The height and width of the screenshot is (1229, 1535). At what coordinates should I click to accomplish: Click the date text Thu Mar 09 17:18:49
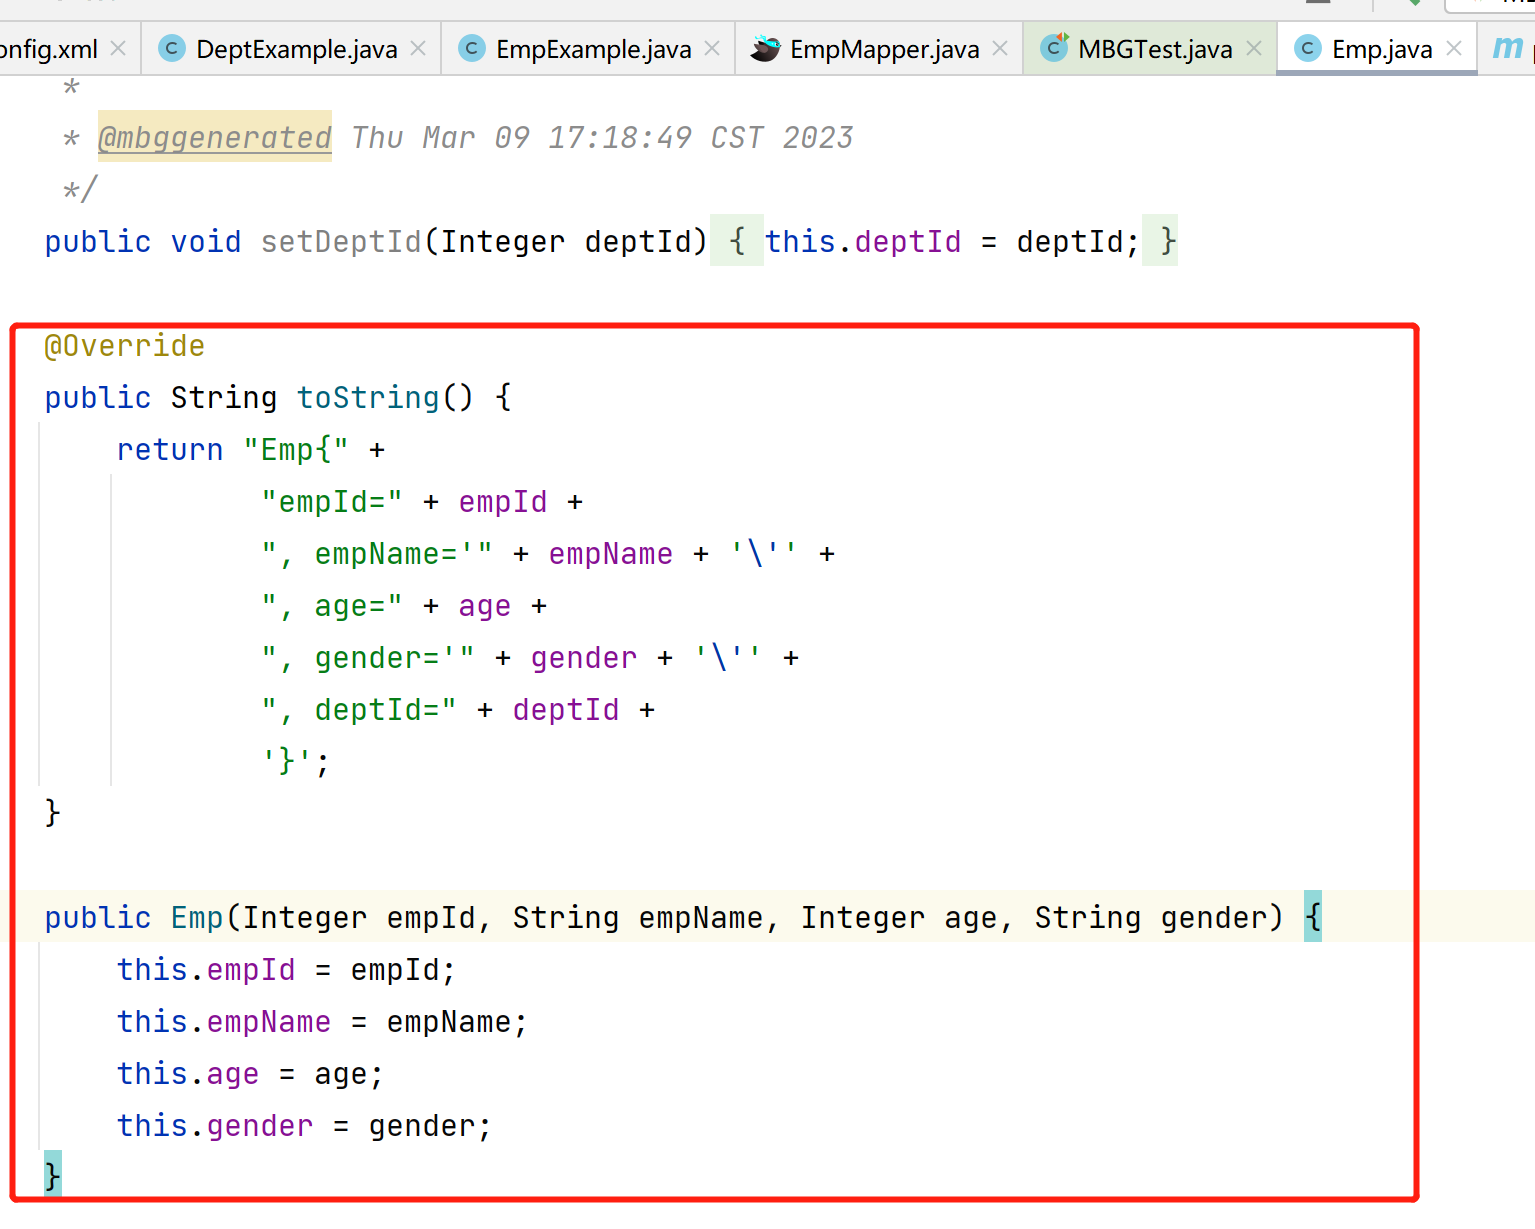521,137
